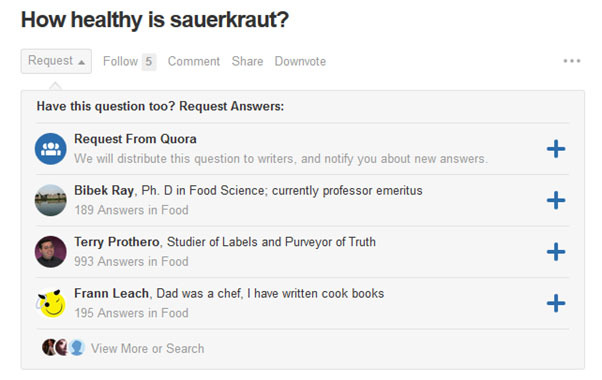Add Terry Prothero using the plus icon

coord(556,252)
